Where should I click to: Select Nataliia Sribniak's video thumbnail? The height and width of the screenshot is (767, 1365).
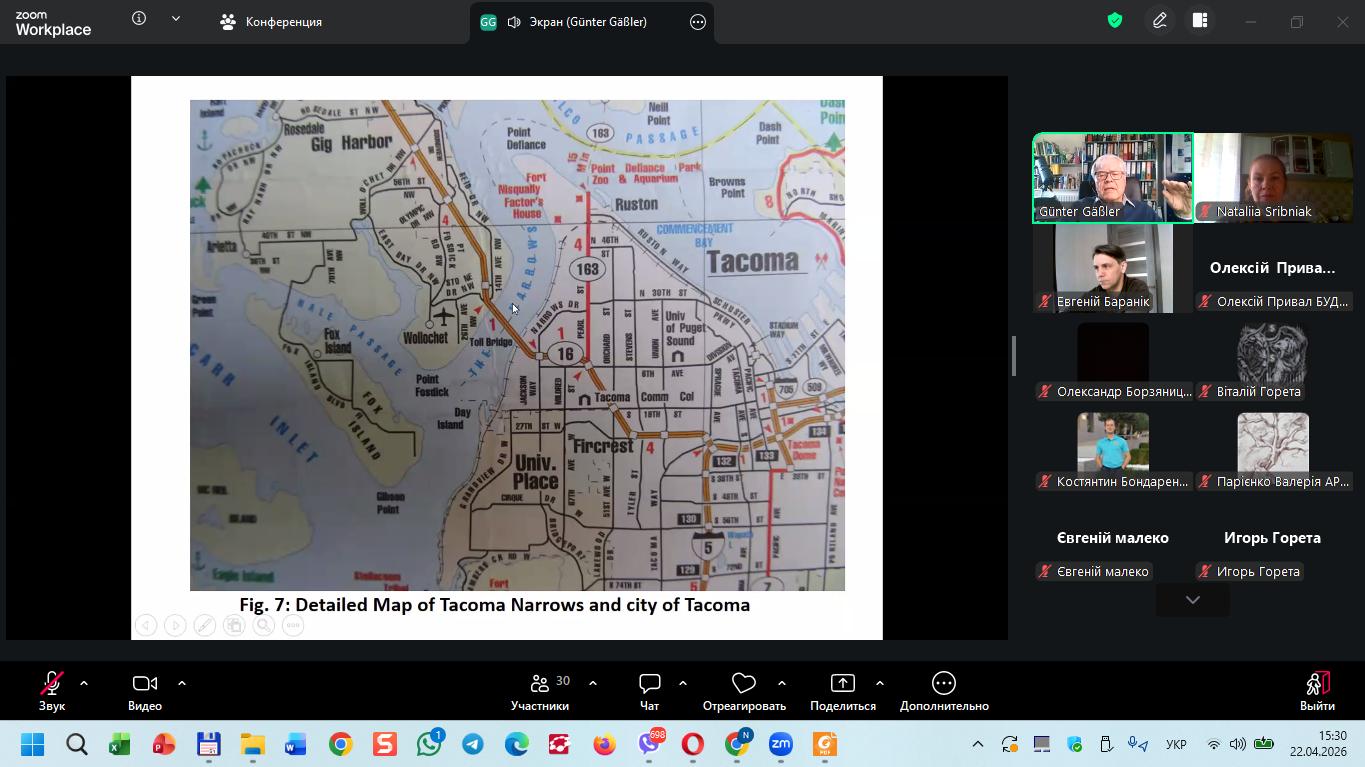(1273, 177)
